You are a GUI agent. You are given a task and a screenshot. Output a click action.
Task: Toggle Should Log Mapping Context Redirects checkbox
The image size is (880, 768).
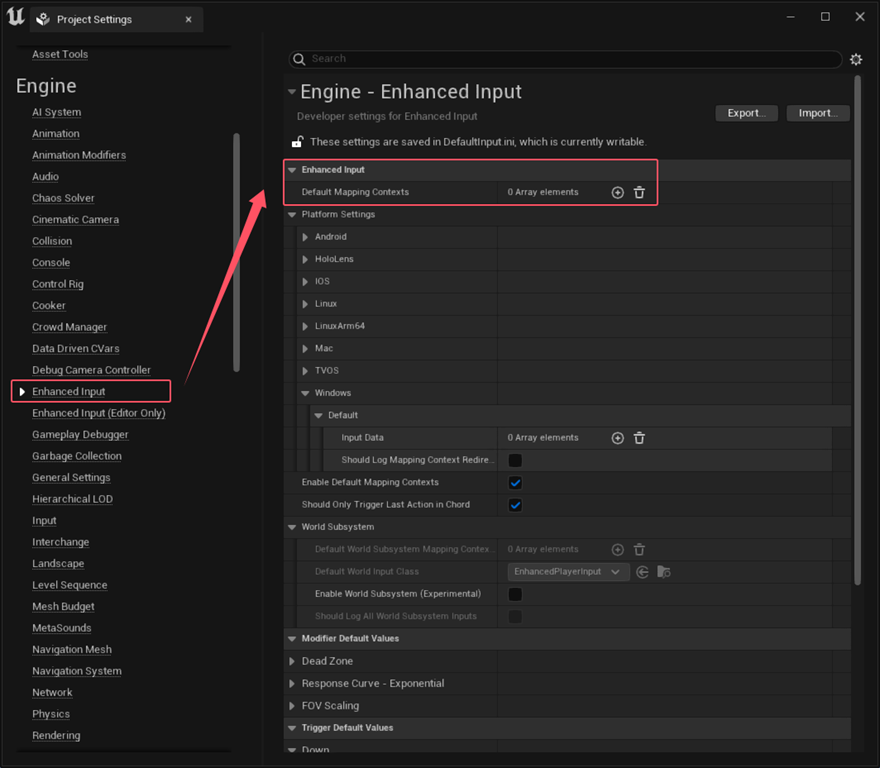[x=515, y=460]
